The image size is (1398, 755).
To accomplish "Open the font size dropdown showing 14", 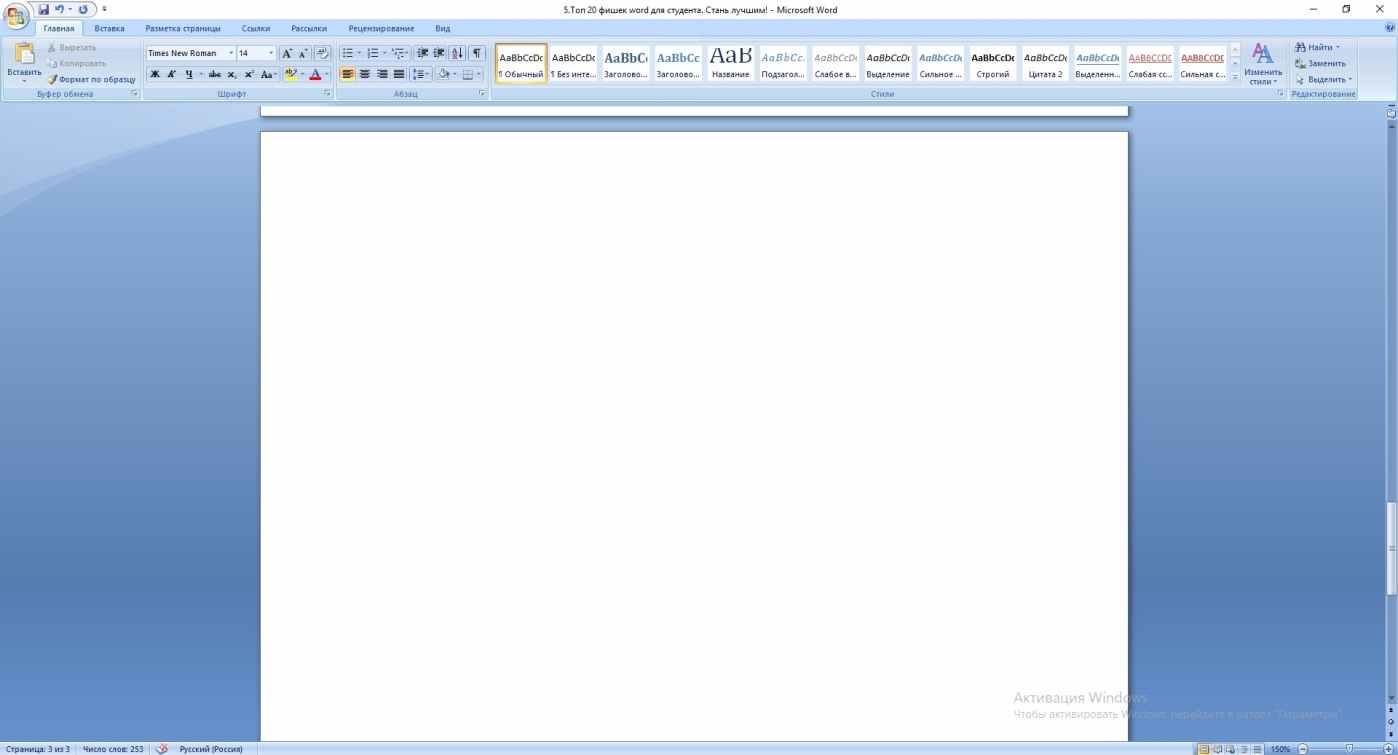I will pyautogui.click(x=271, y=53).
